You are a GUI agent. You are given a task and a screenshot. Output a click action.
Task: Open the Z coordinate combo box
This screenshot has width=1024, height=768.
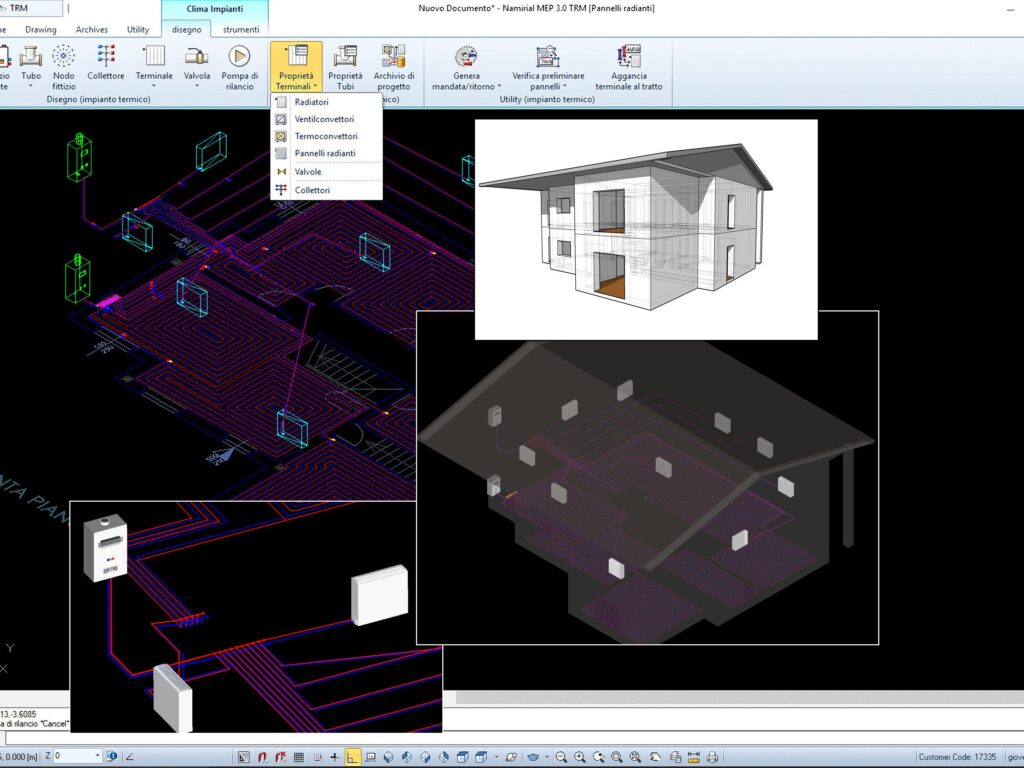(97, 756)
